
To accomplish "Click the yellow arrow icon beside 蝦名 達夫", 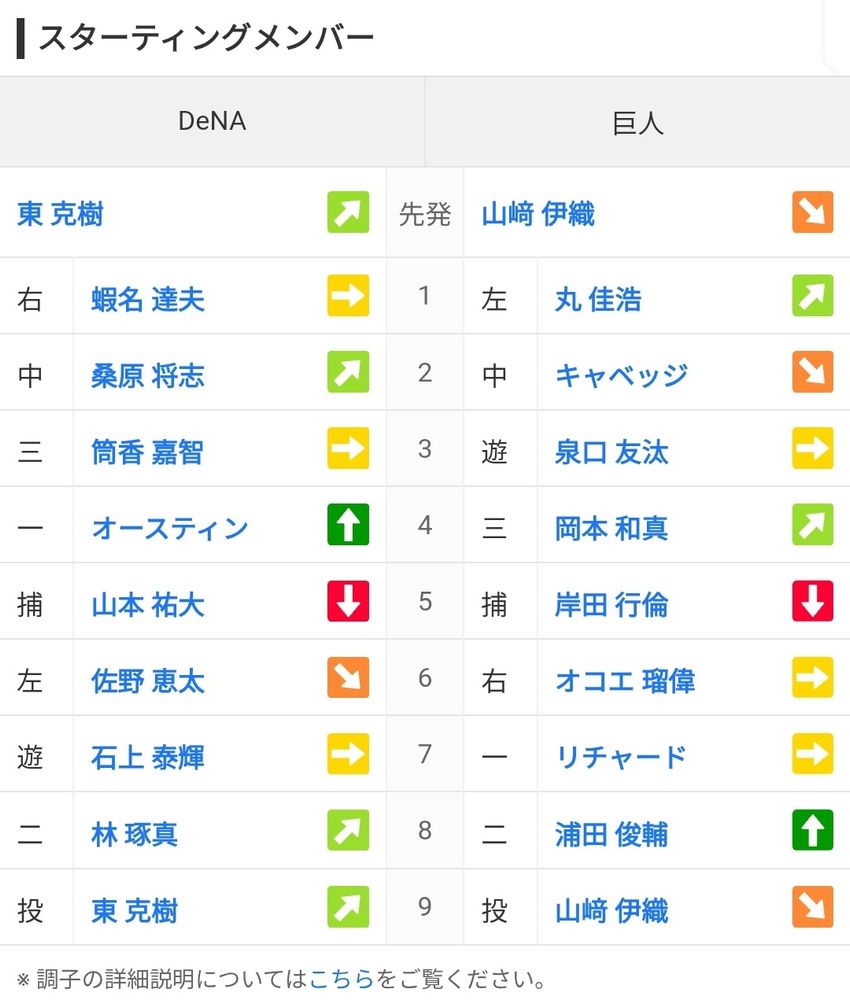I will tap(348, 296).
